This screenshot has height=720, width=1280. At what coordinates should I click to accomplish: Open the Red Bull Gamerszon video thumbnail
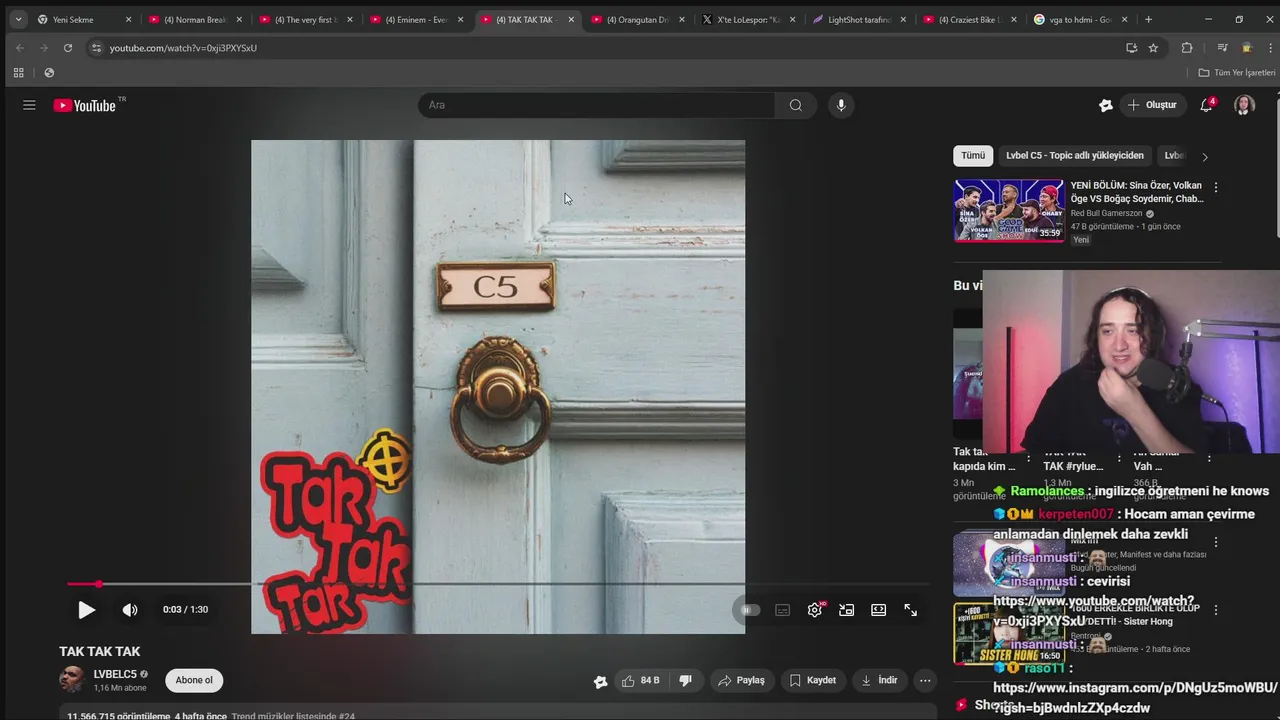pyautogui.click(x=1009, y=211)
